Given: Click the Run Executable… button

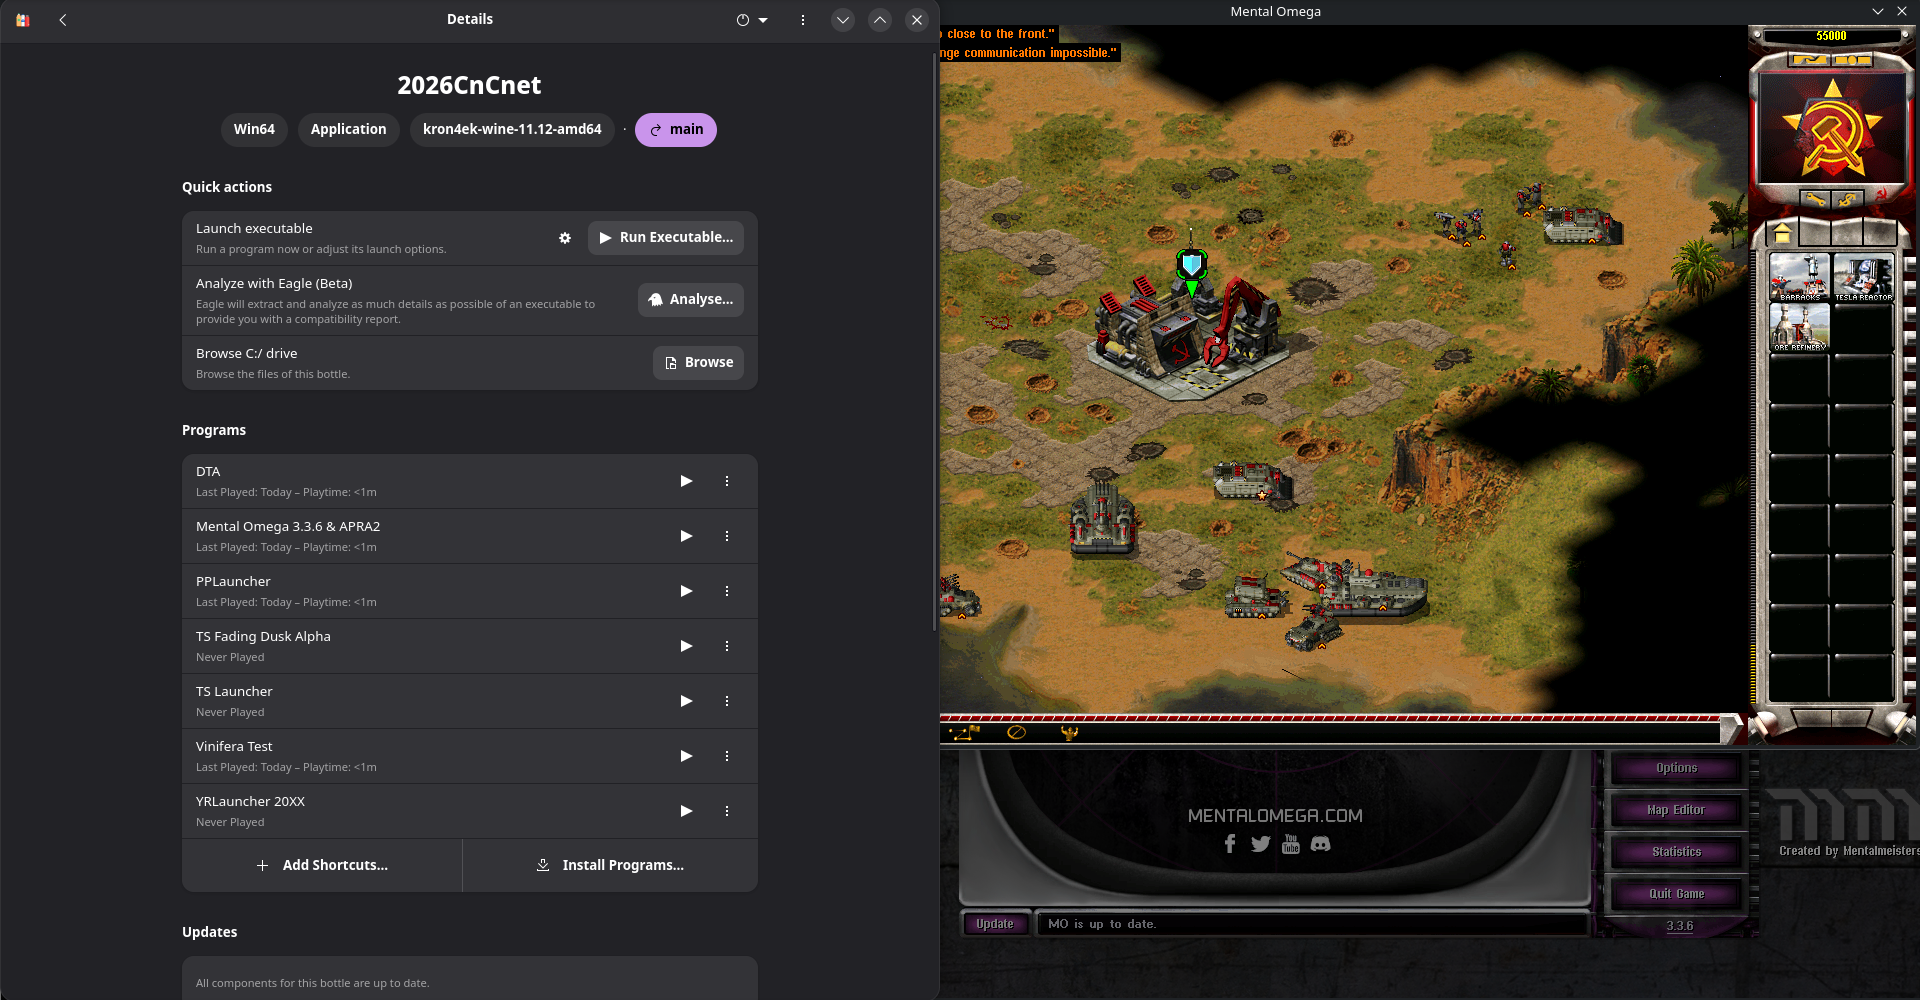Looking at the screenshot, I should 666,238.
